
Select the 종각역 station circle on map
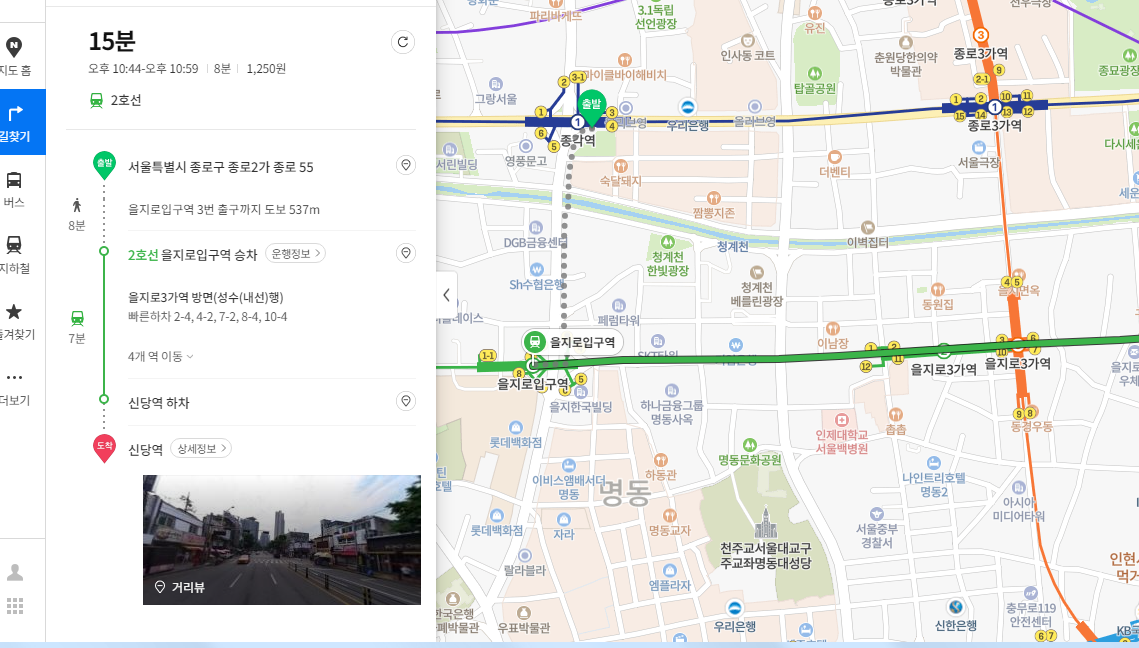[577, 122]
